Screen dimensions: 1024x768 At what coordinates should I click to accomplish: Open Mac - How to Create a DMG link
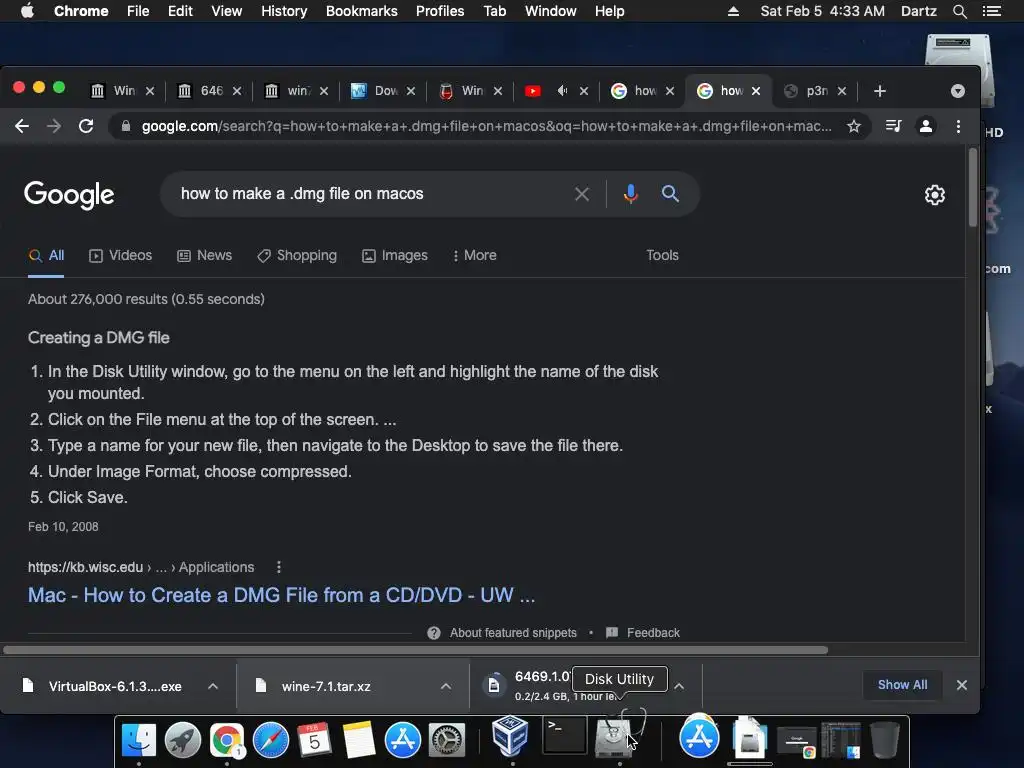(281, 595)
